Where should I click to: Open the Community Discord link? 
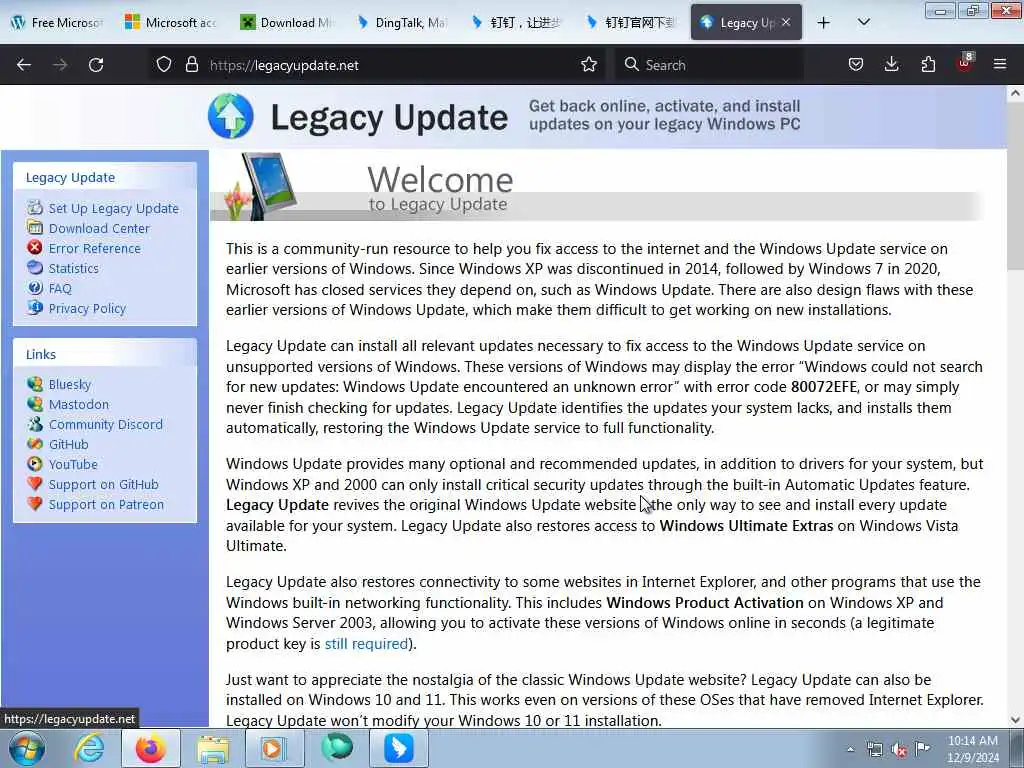(x=106, y=424)
